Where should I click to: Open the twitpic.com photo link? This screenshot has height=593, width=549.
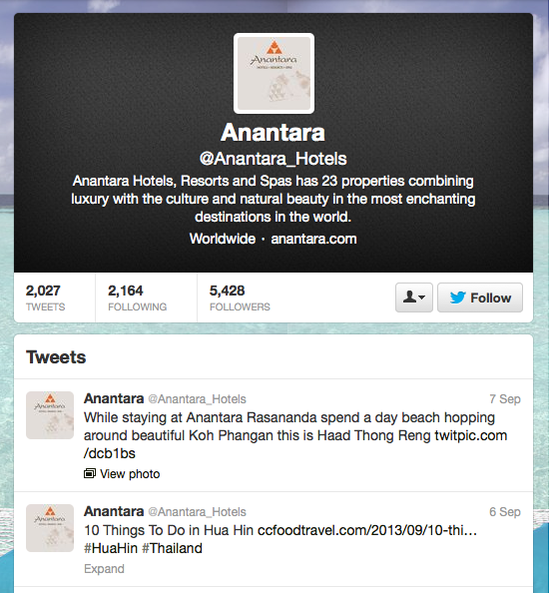295,444
